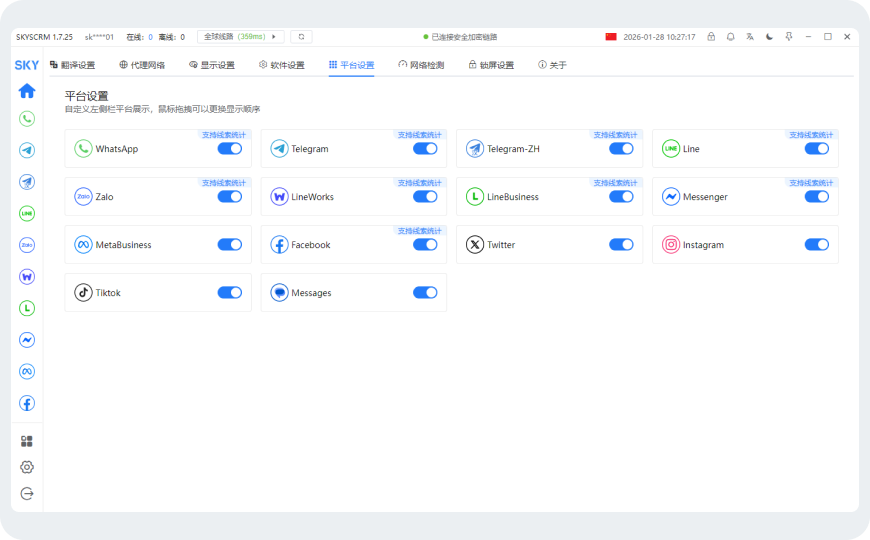Open the 网络检测 tab
The image size is (870, 540).
[x=421, y=65]
